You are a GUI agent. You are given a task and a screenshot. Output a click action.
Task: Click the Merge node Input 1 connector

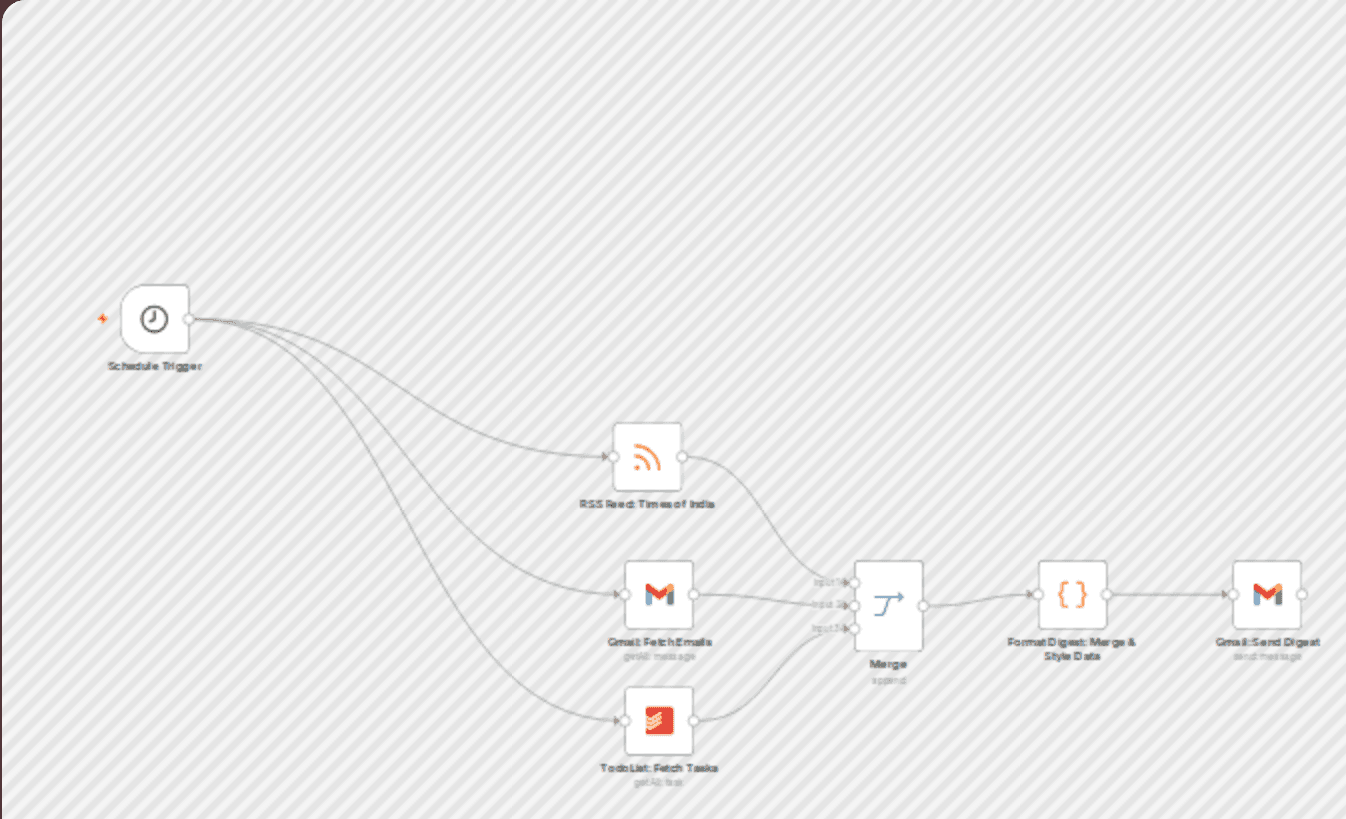(x=855, y=582)
